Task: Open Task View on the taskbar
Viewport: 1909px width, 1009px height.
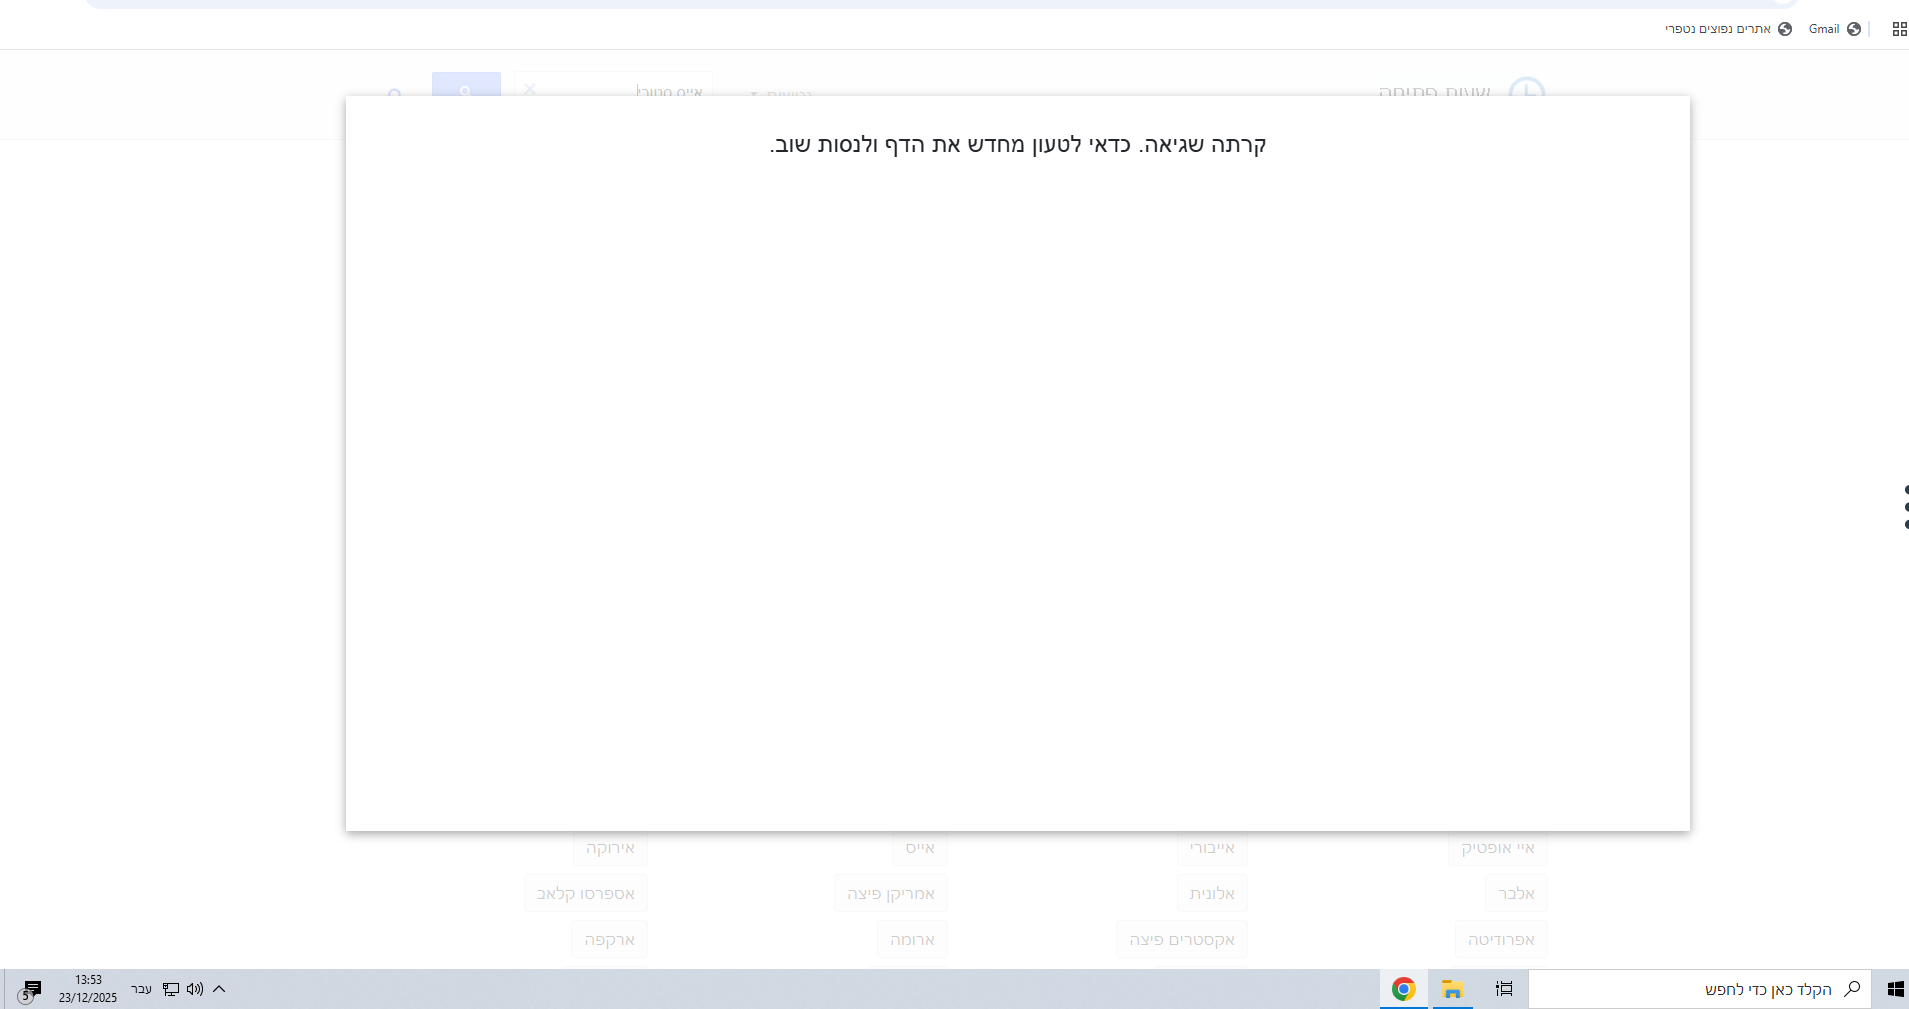Action: tap(1504, 989)
